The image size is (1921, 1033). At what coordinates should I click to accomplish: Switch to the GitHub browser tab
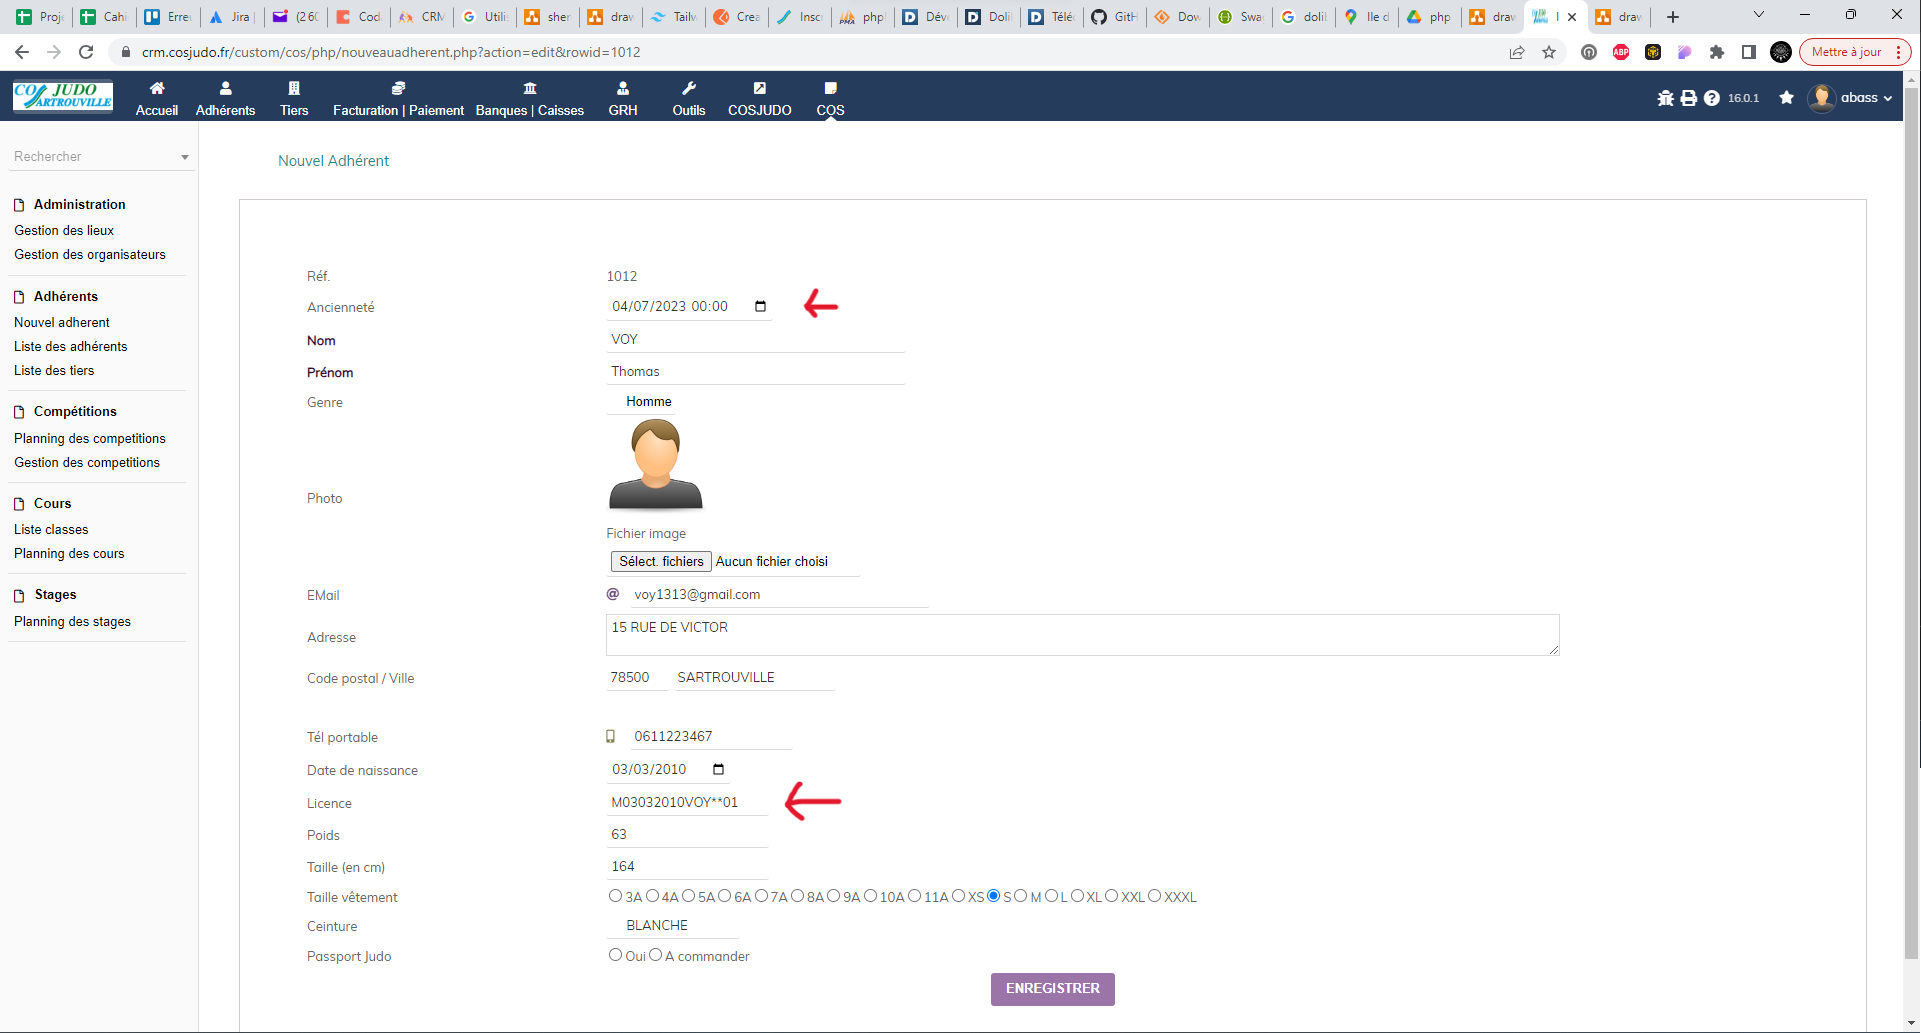[x=1114, y=17]
